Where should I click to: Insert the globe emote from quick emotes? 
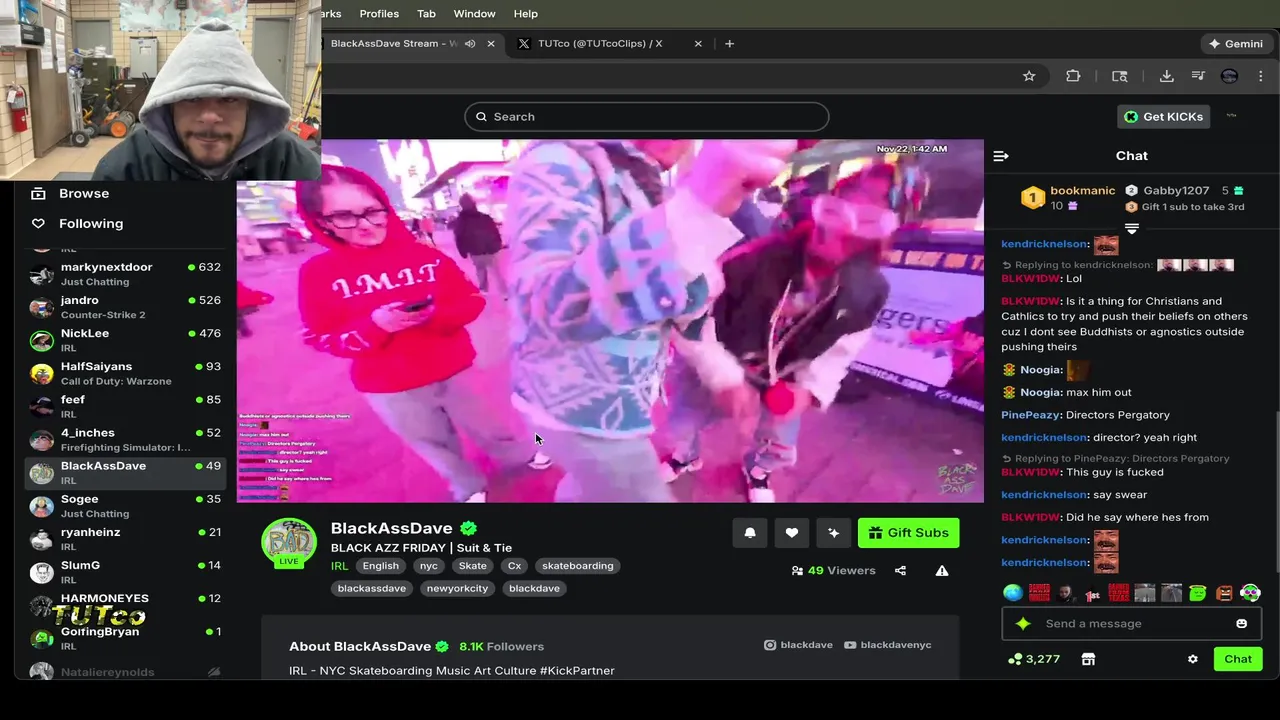coord(1013,594)
